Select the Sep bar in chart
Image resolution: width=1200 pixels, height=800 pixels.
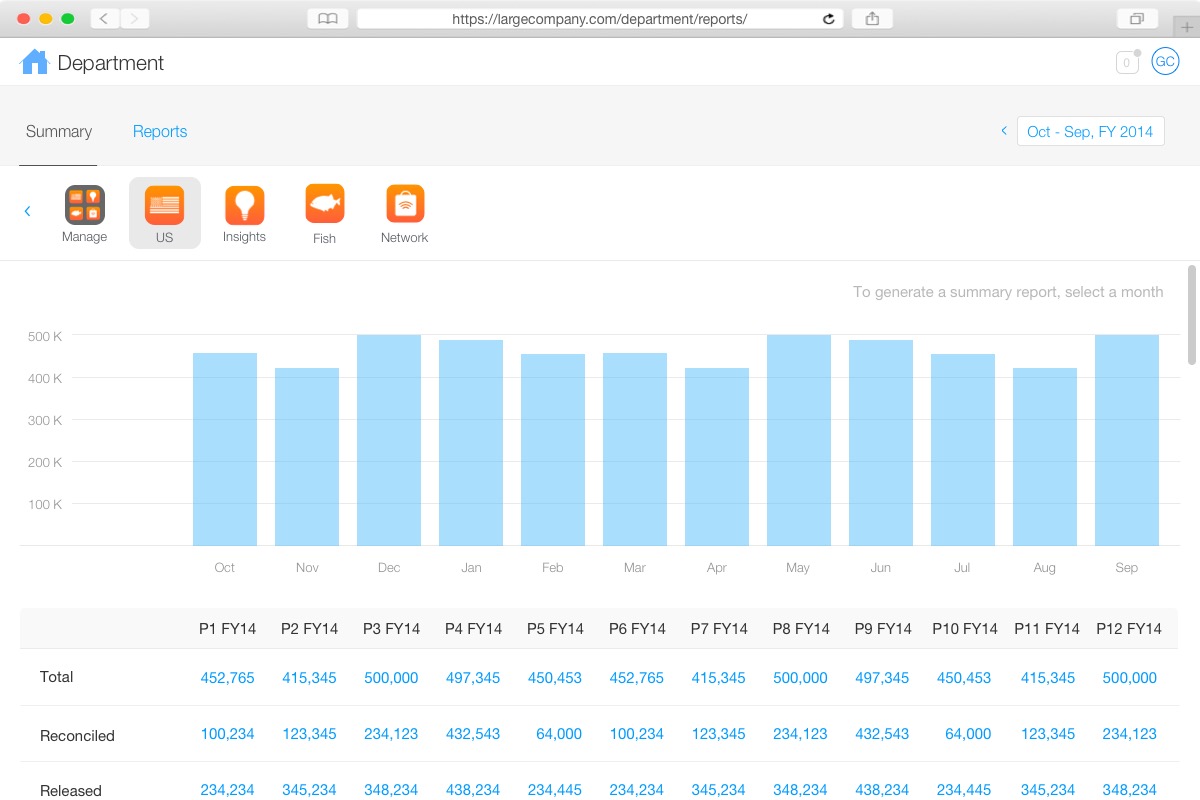click(x=1127, y=440)
